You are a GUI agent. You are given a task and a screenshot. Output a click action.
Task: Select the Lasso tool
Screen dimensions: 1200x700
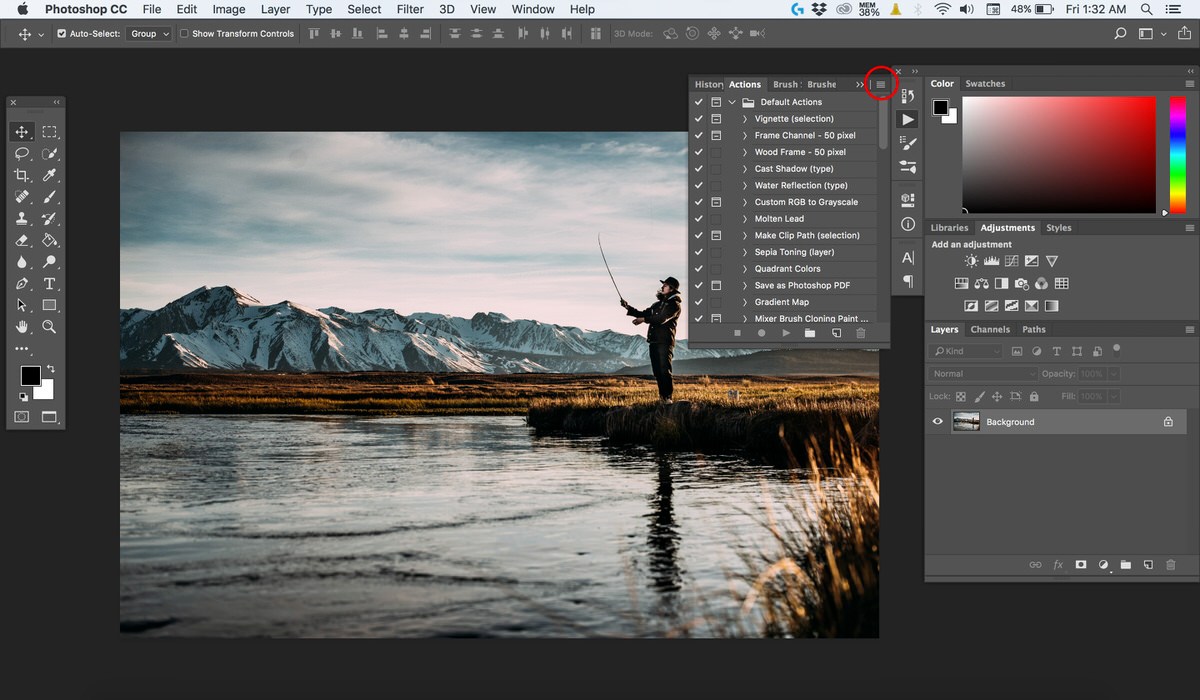click(x=22, y=154)
